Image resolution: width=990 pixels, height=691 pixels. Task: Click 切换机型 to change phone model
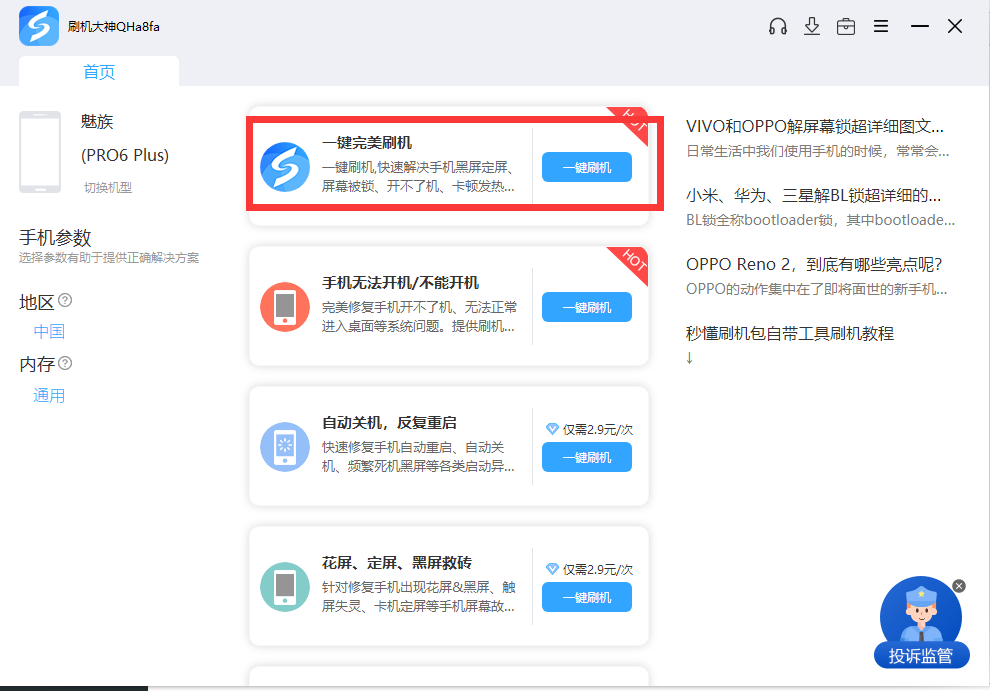point(108,187)
